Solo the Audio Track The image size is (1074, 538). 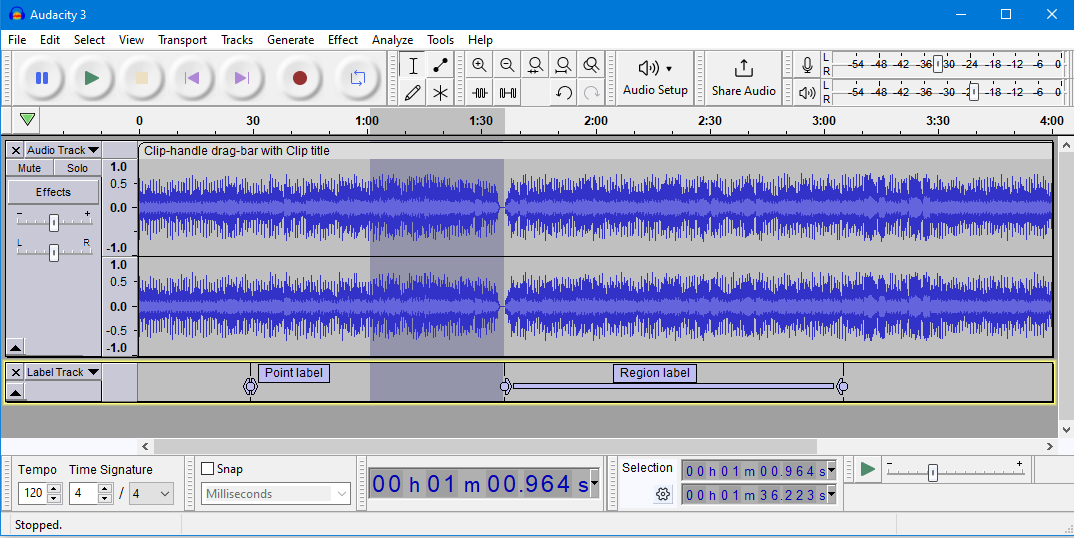[77, 168]
